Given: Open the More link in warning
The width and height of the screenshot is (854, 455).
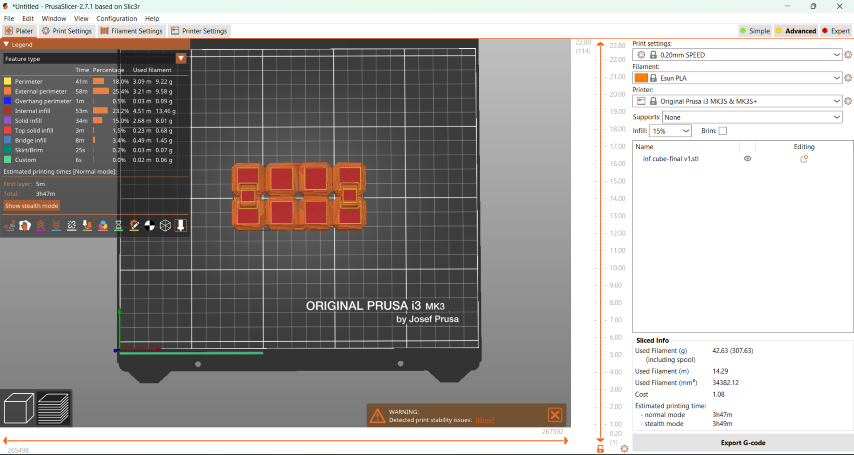Looking at the screenshot, I should point(484,420).
